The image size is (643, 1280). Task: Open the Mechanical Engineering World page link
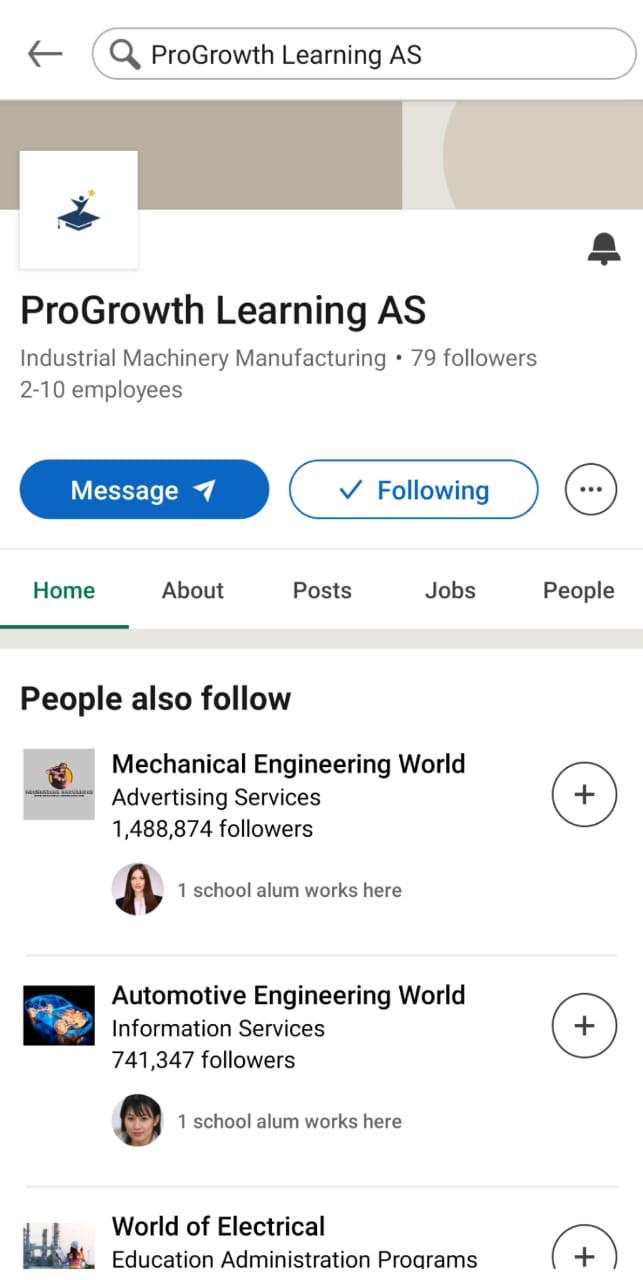[x=288, y=764]
